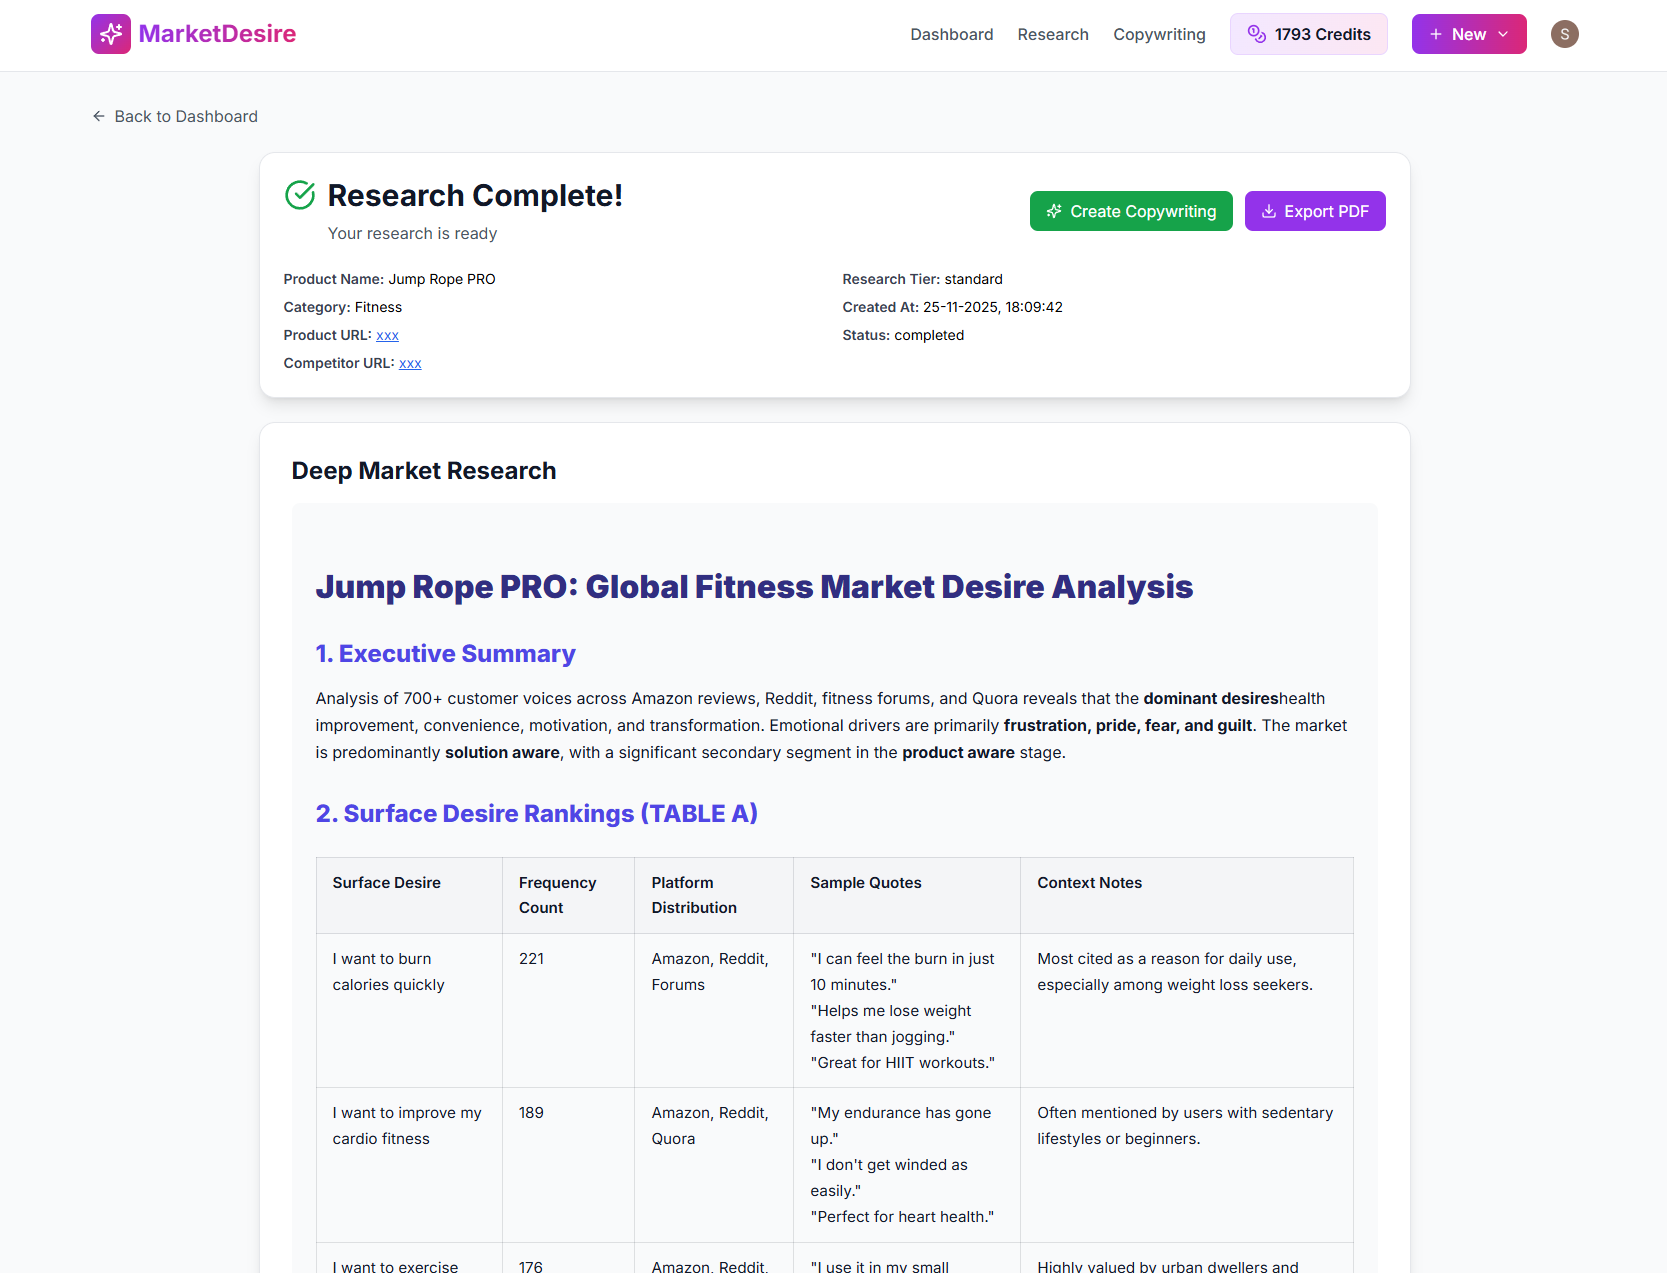The height and width of the screenshot is (1273, 1667).
Task: Click the sparkle icon on Create Copywriting
Action: (1054, 211)
